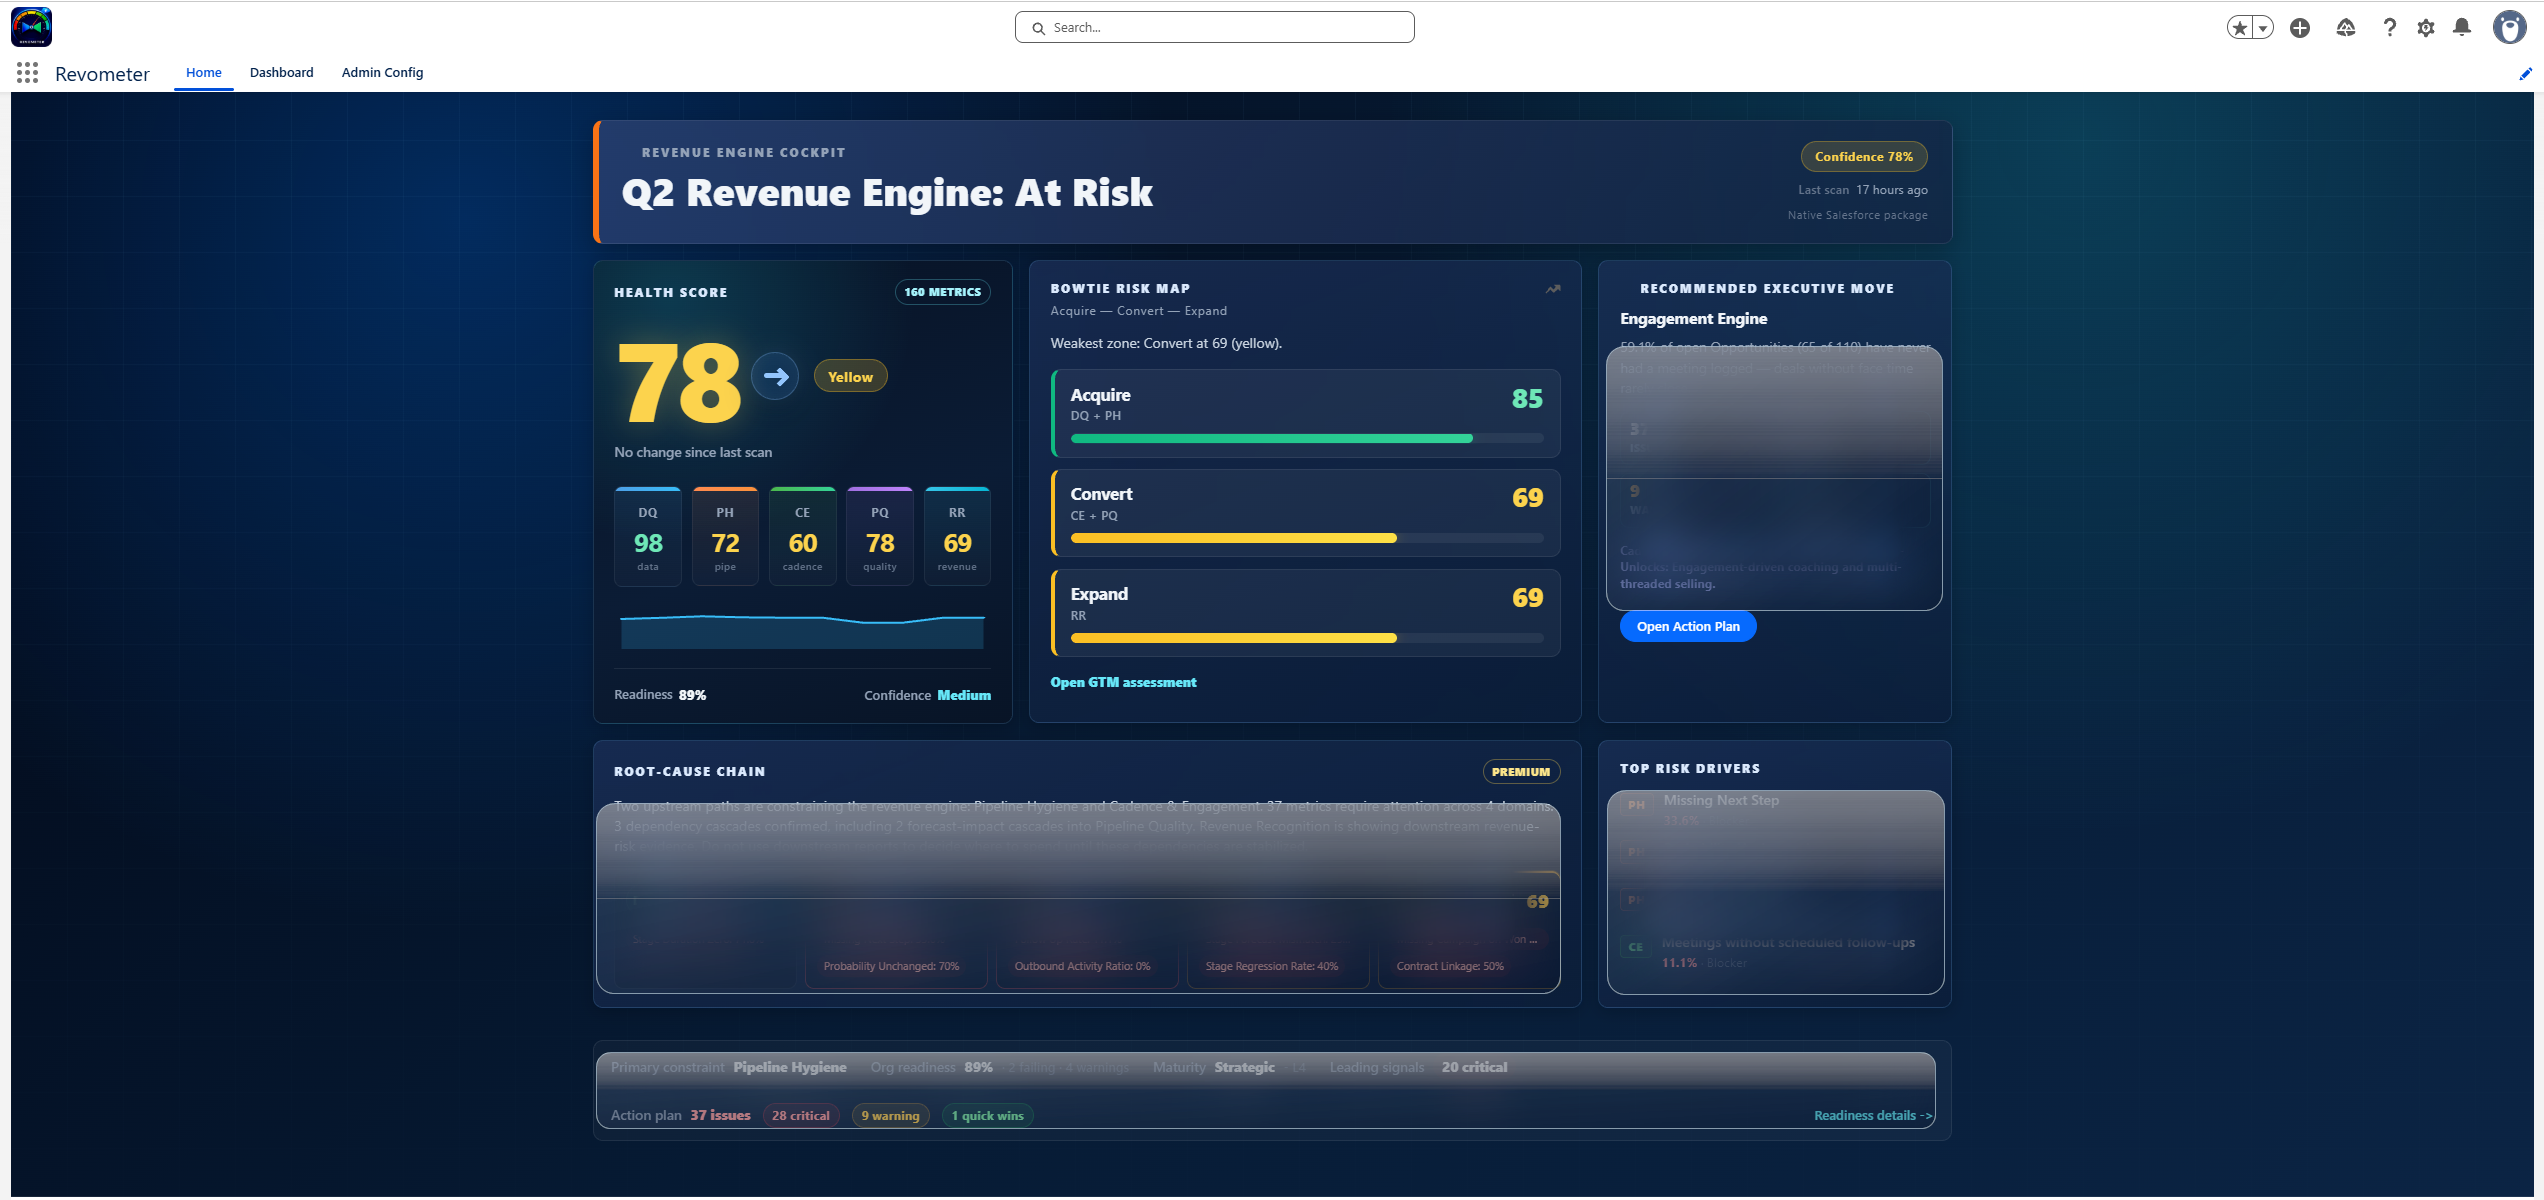Image resolution: width=2544 pixels, height=1200 pixels.
Task: Open the Setup gear icon
Action: pos(2426,28)
